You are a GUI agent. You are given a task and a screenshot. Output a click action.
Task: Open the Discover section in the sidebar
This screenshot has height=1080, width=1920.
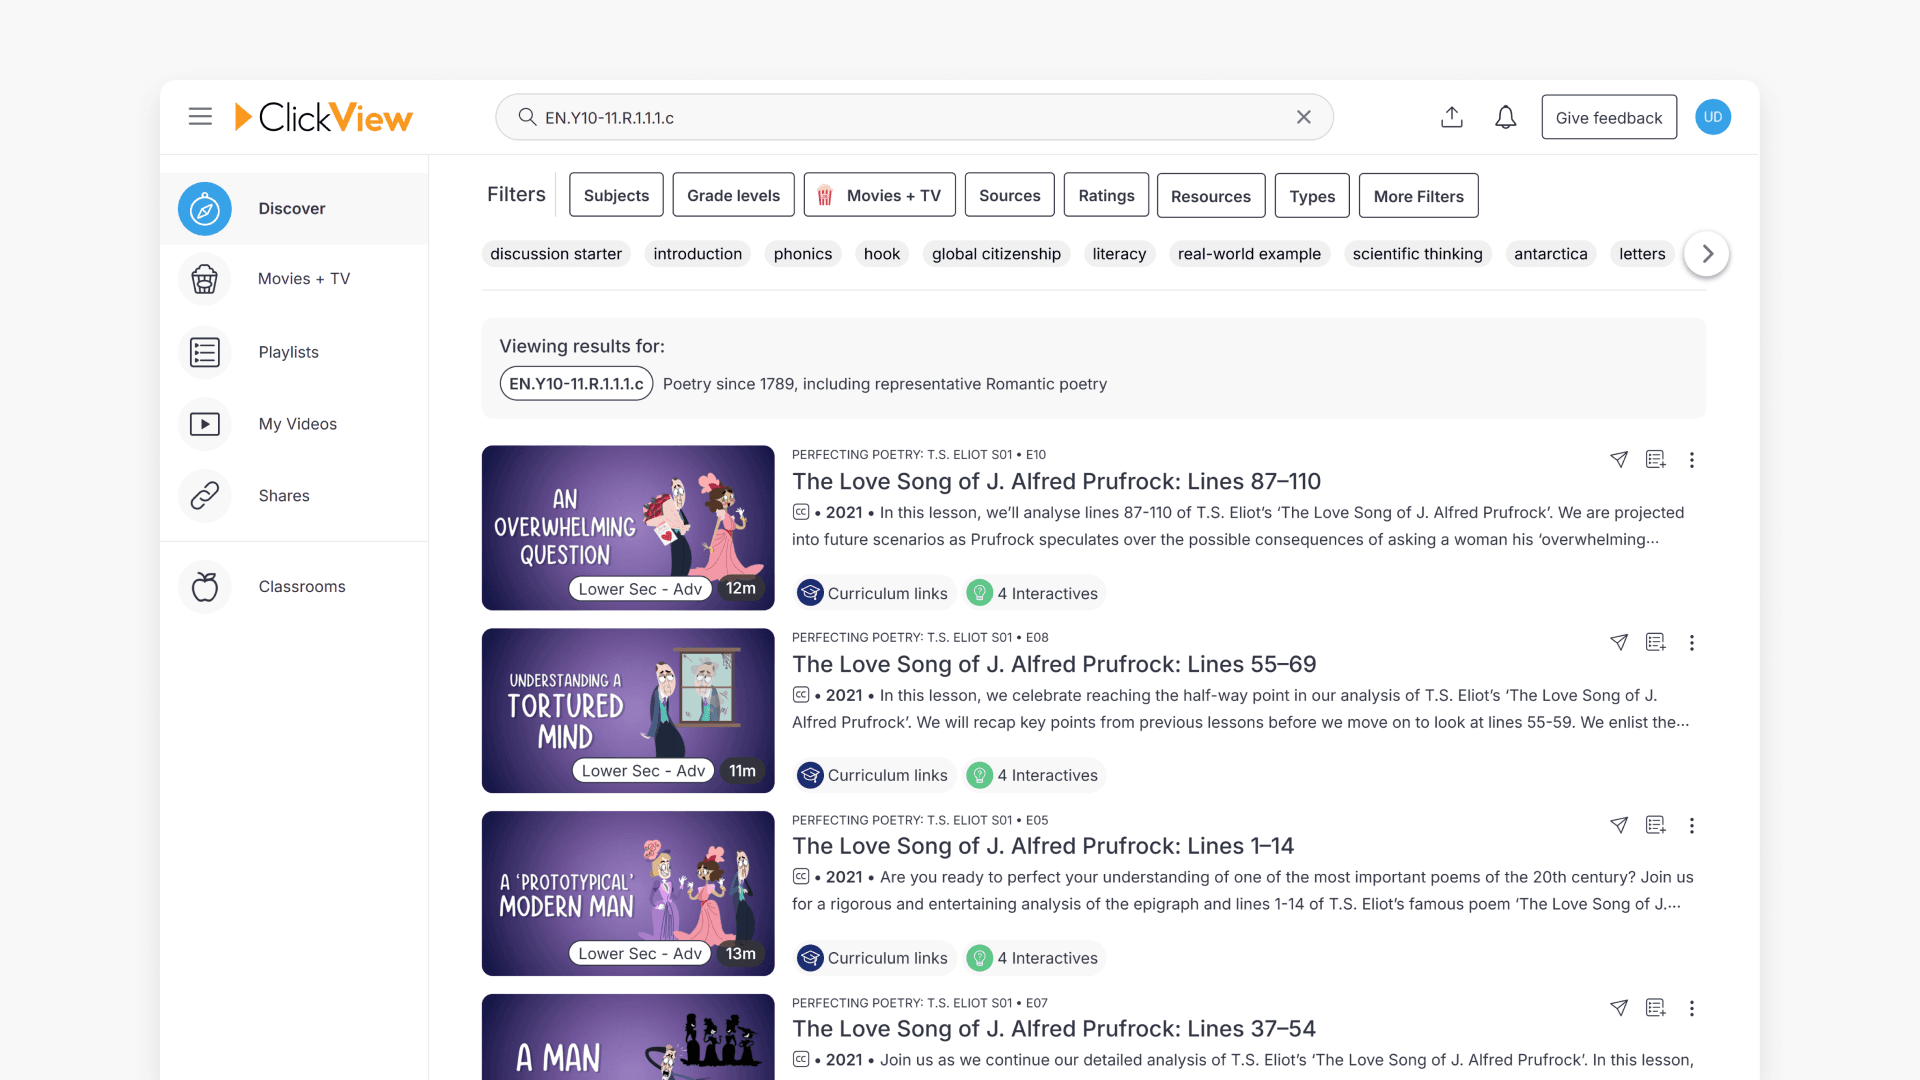(x=291, y=208)
